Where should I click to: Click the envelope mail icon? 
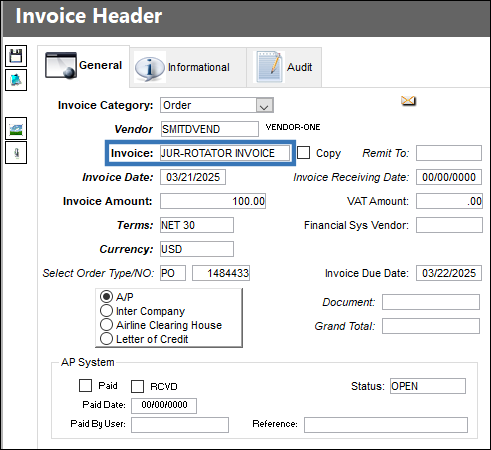click(x=408, y=100)
